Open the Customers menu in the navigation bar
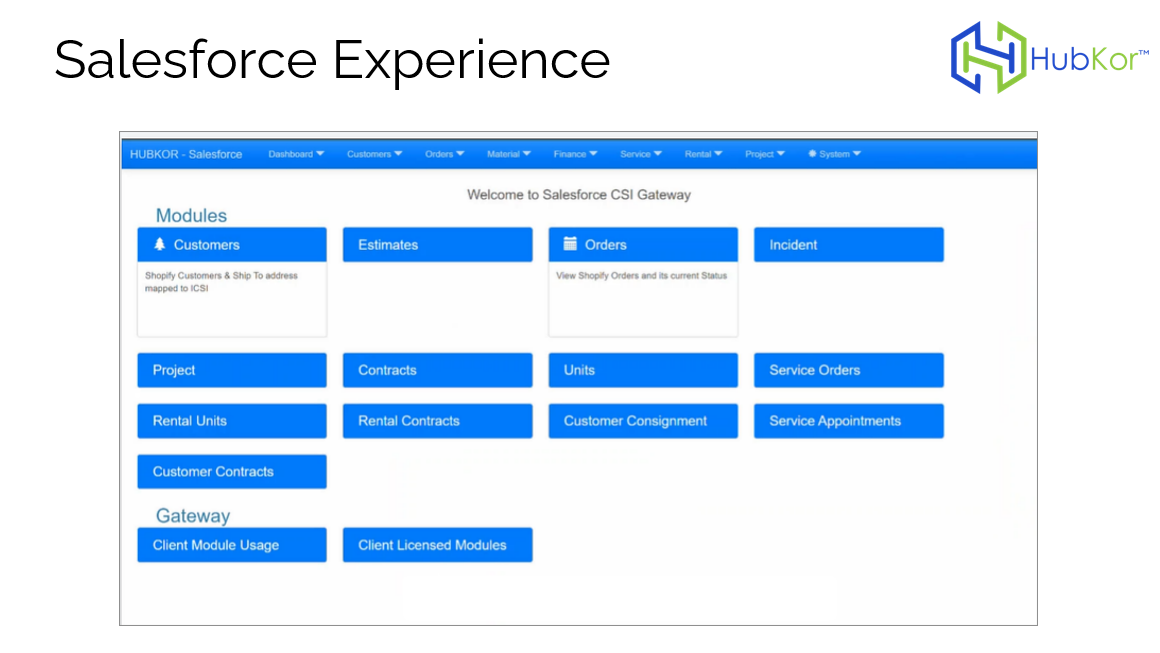Screen dimensions: 1160x653 pos(373,154)
